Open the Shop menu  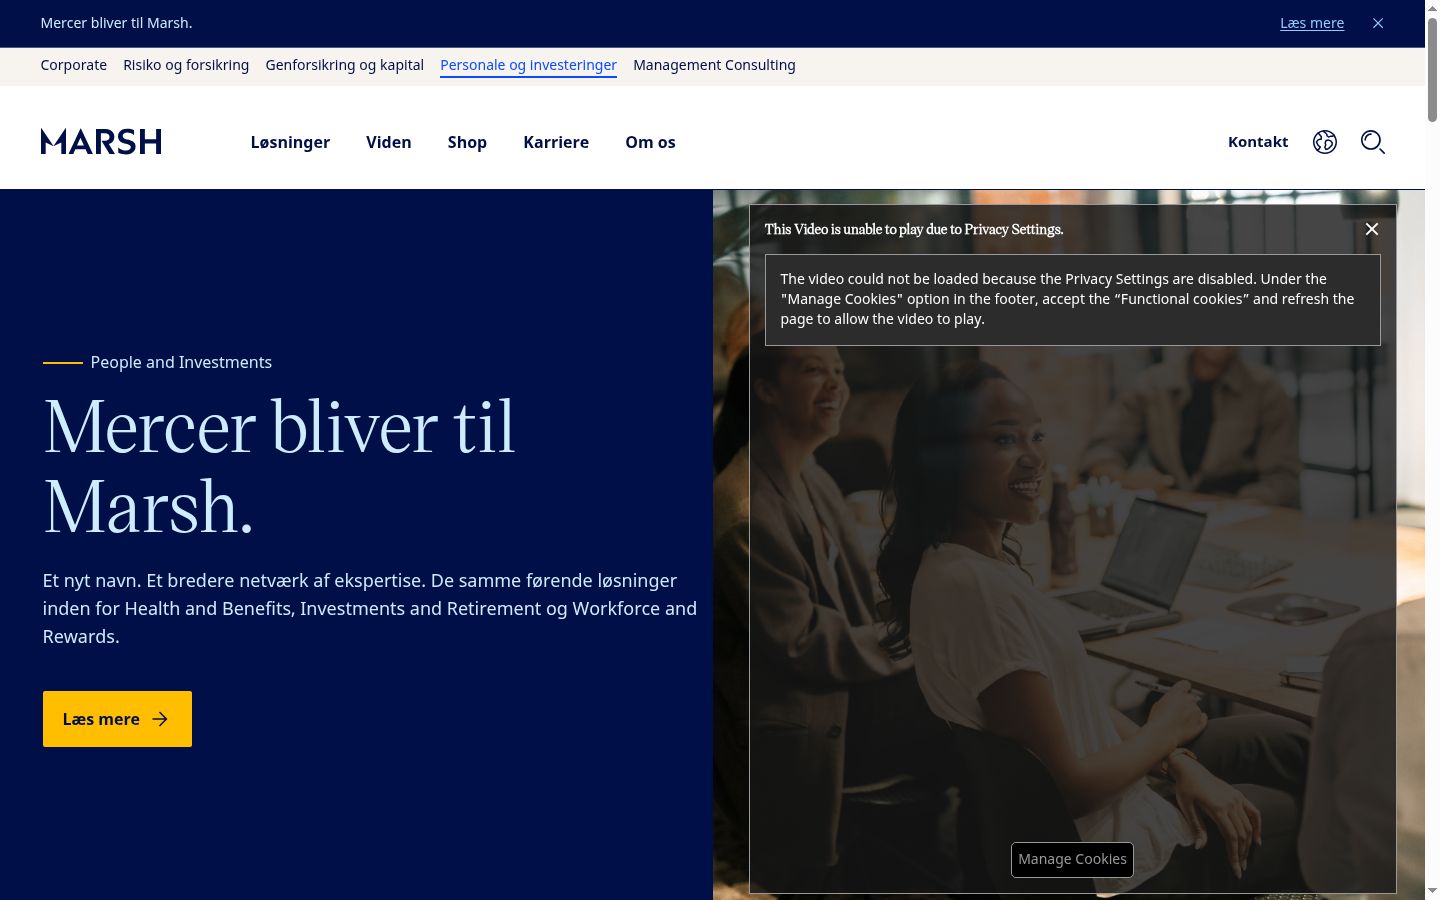pos(467,142)
